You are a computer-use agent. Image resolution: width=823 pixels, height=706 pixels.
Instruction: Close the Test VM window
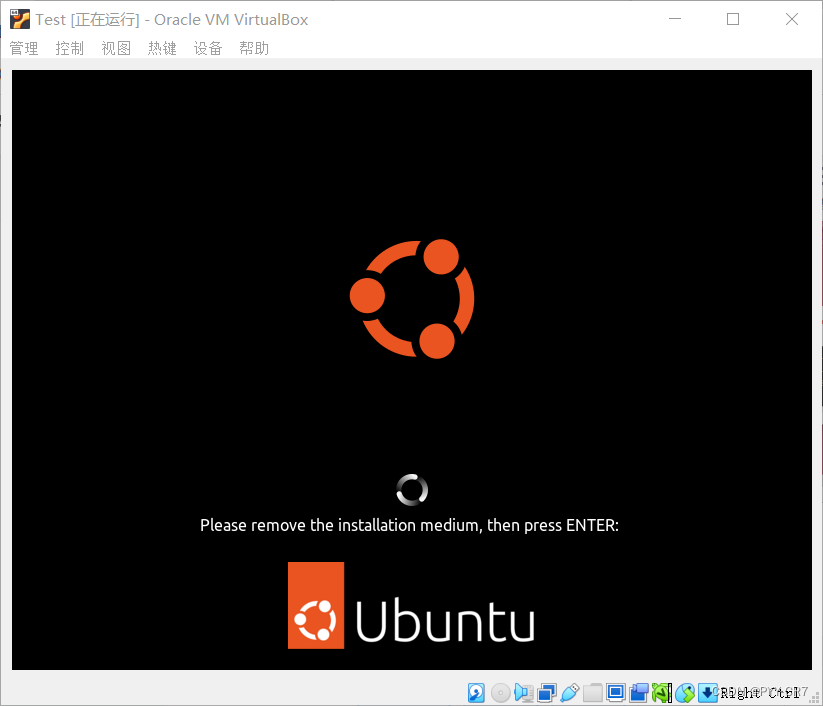point(792,19)
